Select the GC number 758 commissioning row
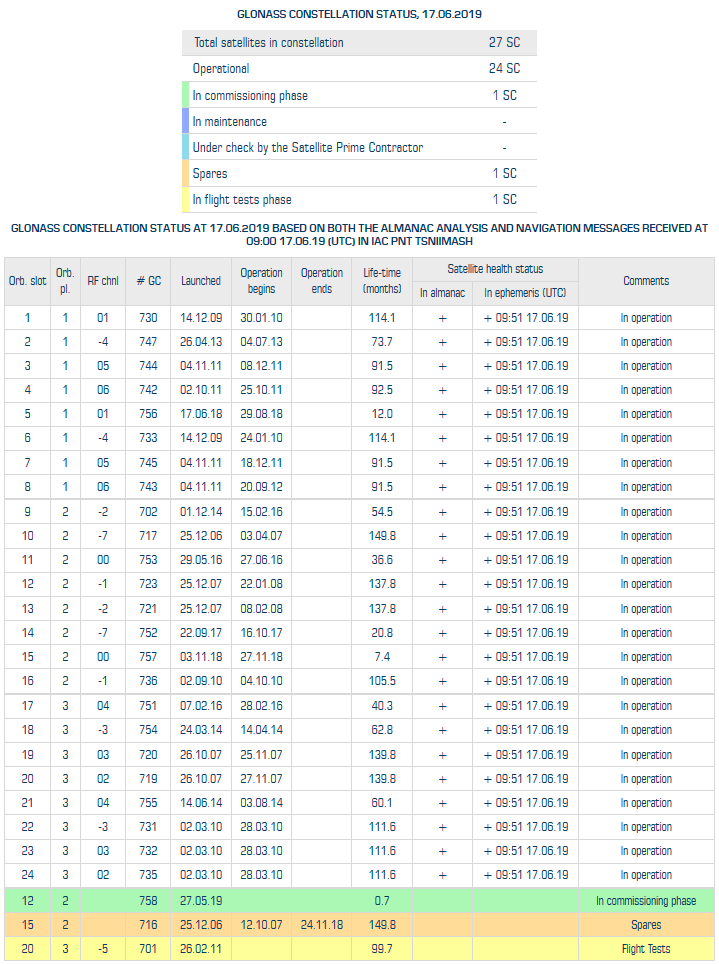Screen dimensions: 719x965 coord(148,900)
